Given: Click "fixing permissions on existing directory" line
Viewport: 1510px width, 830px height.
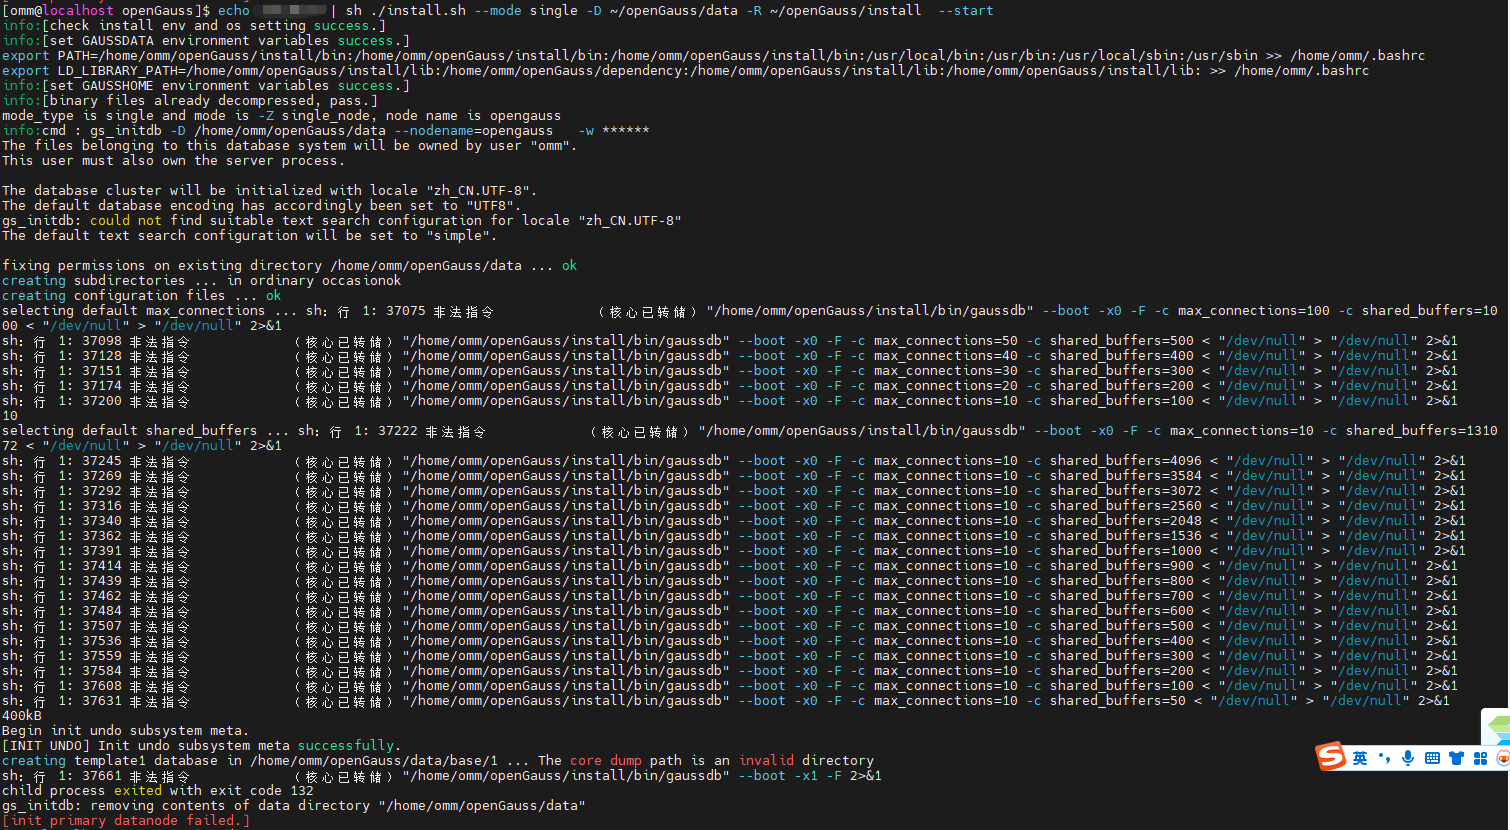Looking at the screenshot, I should [290, 265].
